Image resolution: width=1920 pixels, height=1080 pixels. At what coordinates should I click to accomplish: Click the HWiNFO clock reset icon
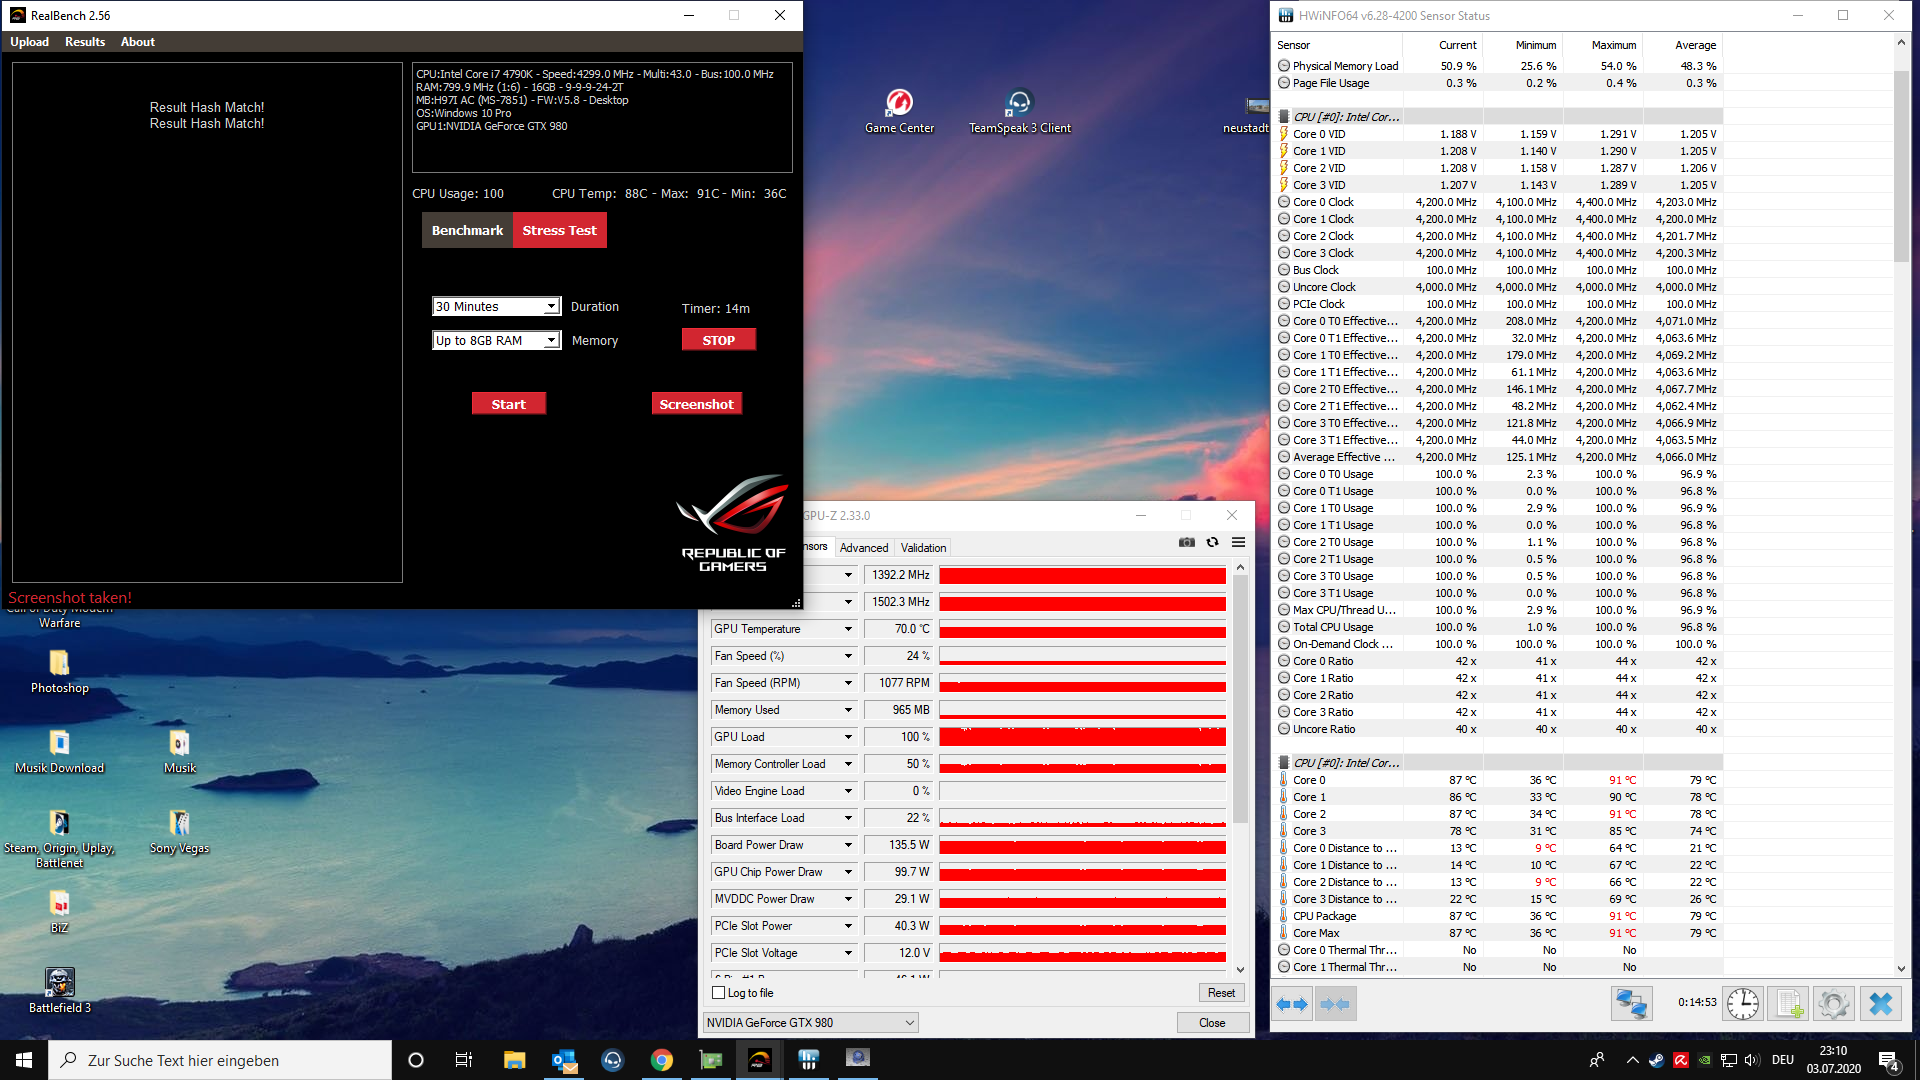(1742, 1003)
